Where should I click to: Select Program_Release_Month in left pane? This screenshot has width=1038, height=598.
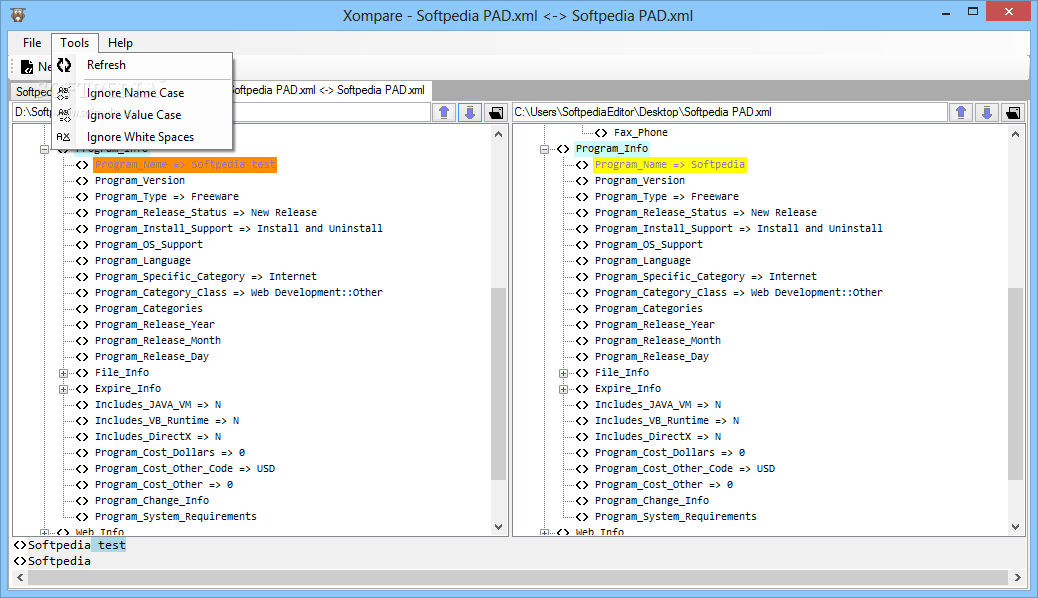point(158,340)
